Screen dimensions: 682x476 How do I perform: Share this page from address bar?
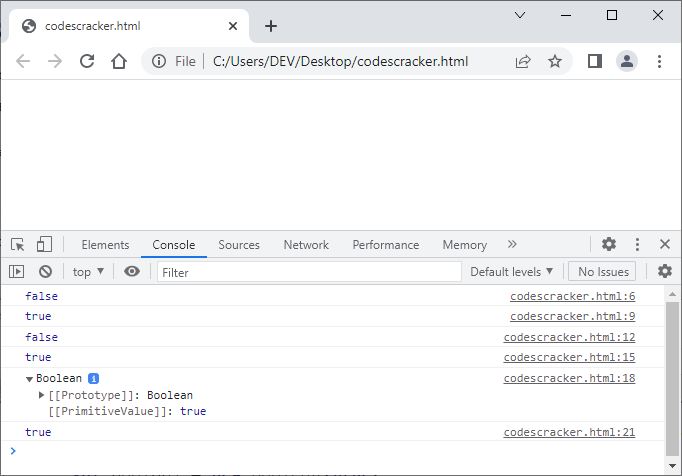coord(523,61)
